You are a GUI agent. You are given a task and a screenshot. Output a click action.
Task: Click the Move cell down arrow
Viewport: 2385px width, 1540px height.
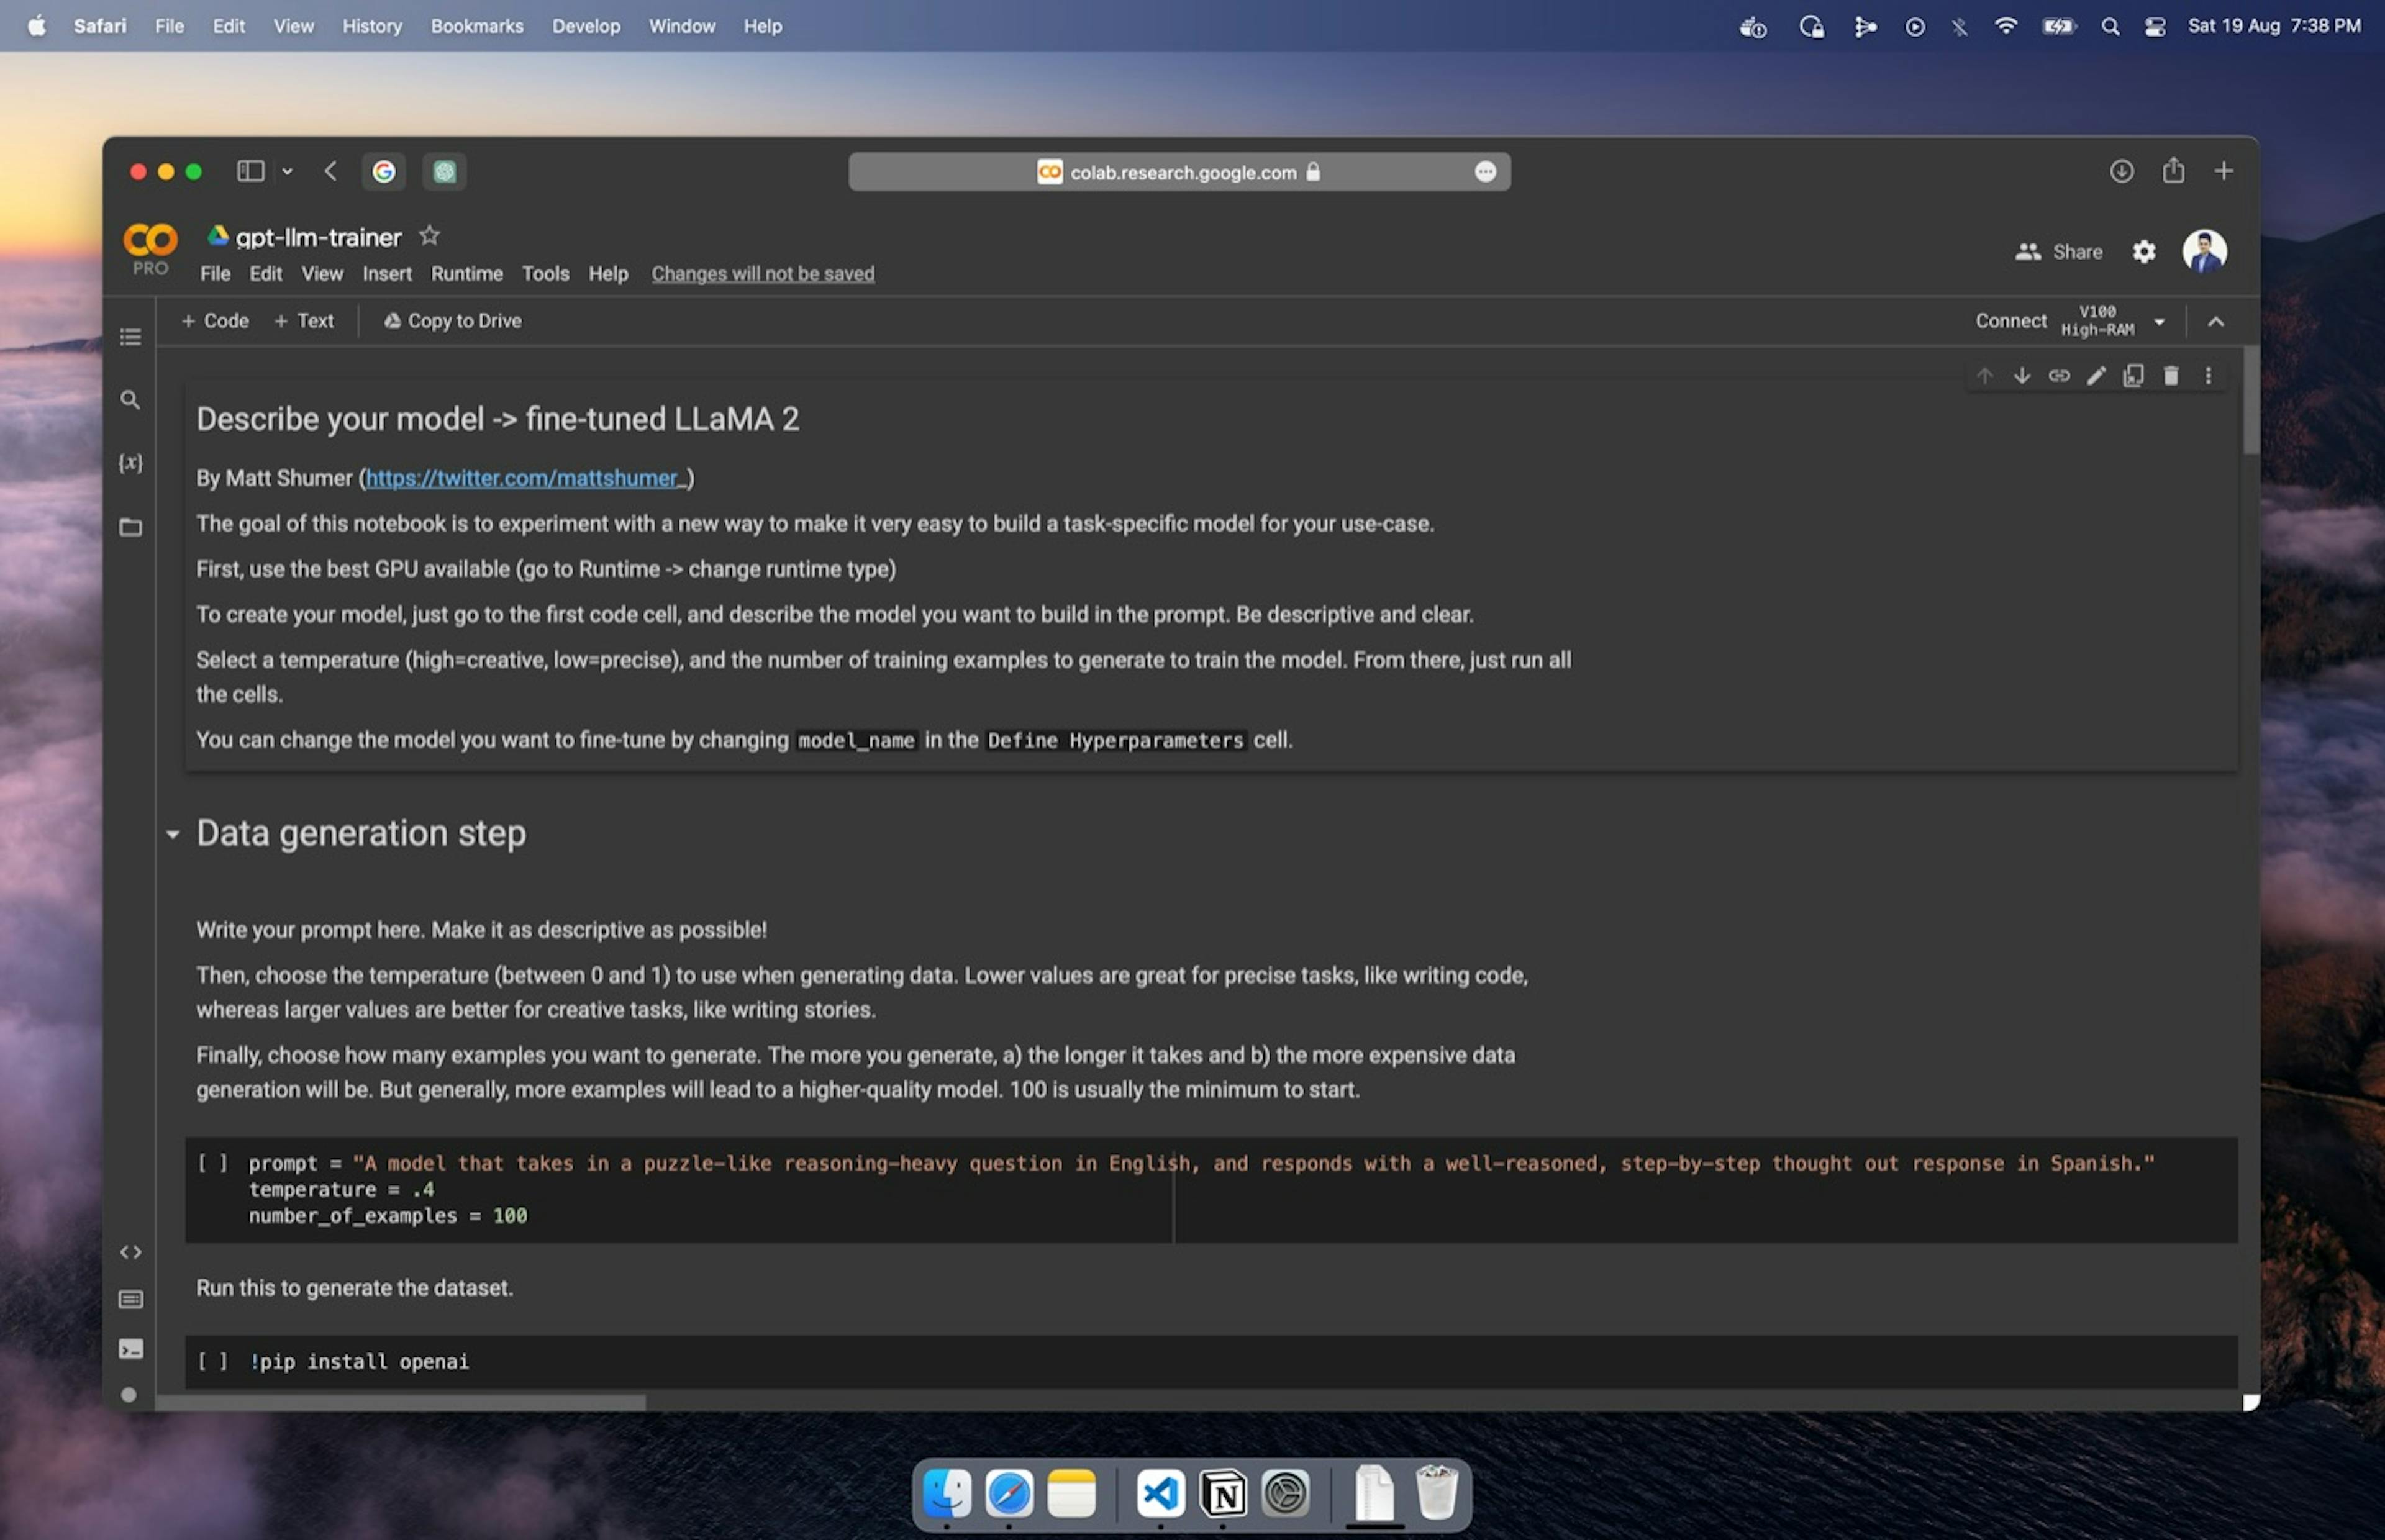pos(2021,376)
